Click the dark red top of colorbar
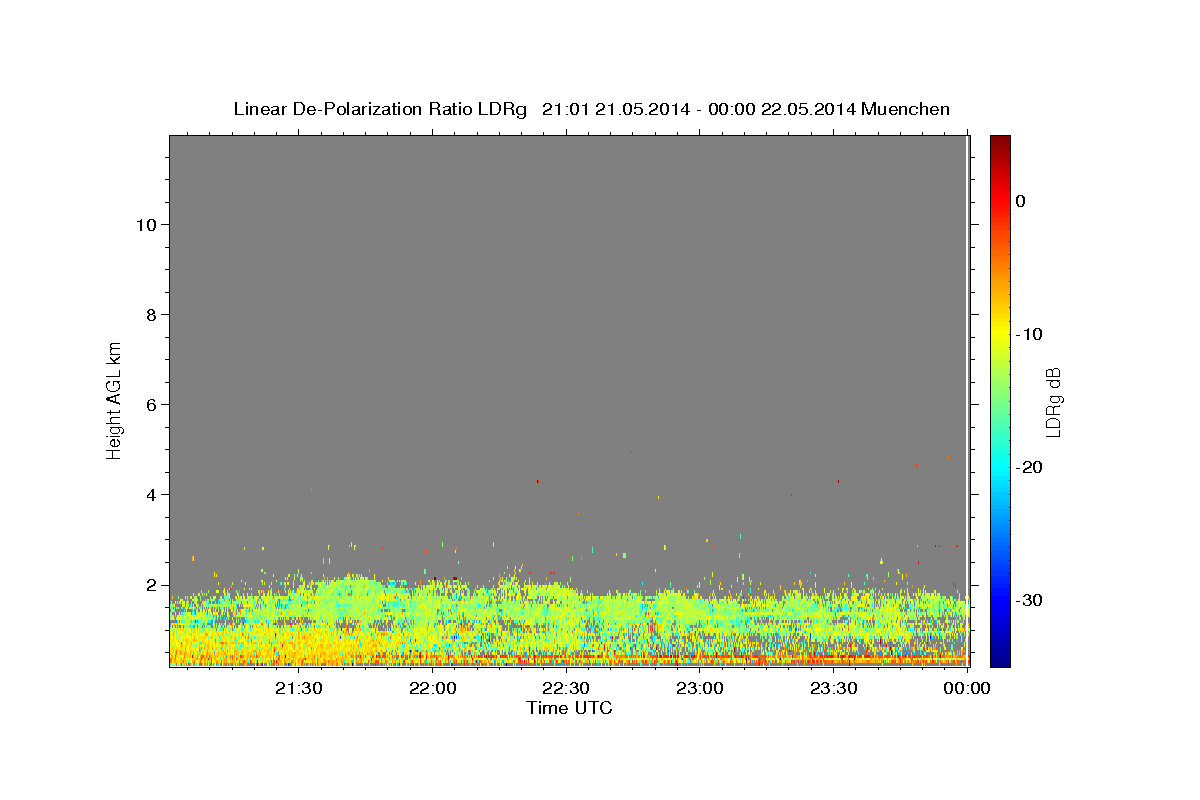 1000,143
